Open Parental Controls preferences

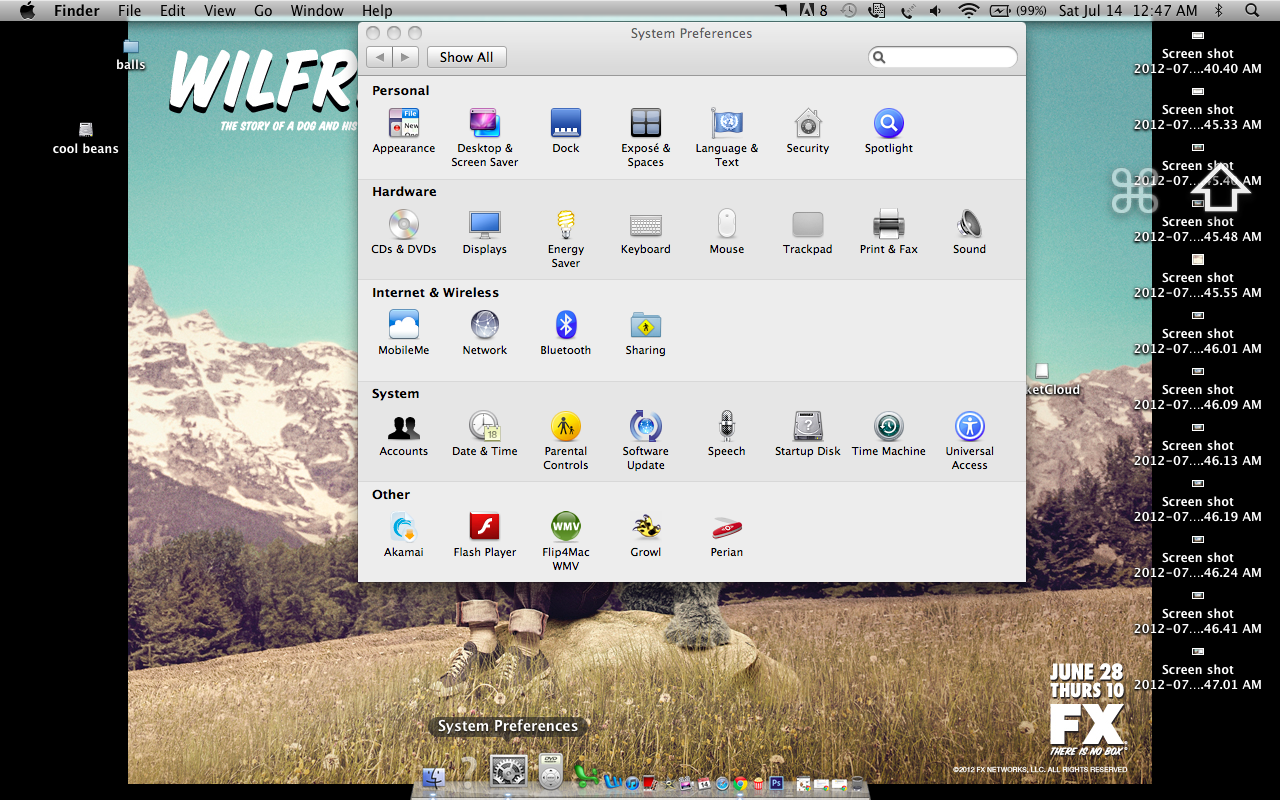click(x=566, y=441)
